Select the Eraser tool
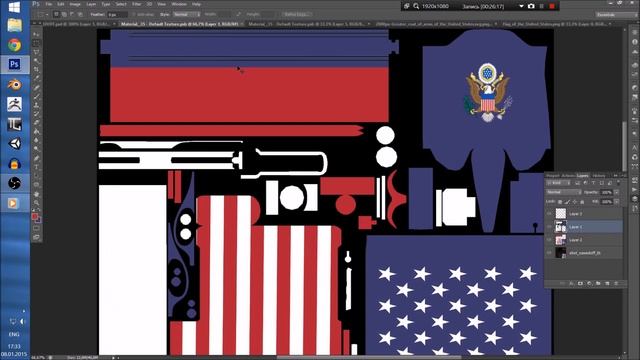640x360 pixels. (x=36, y=122)
